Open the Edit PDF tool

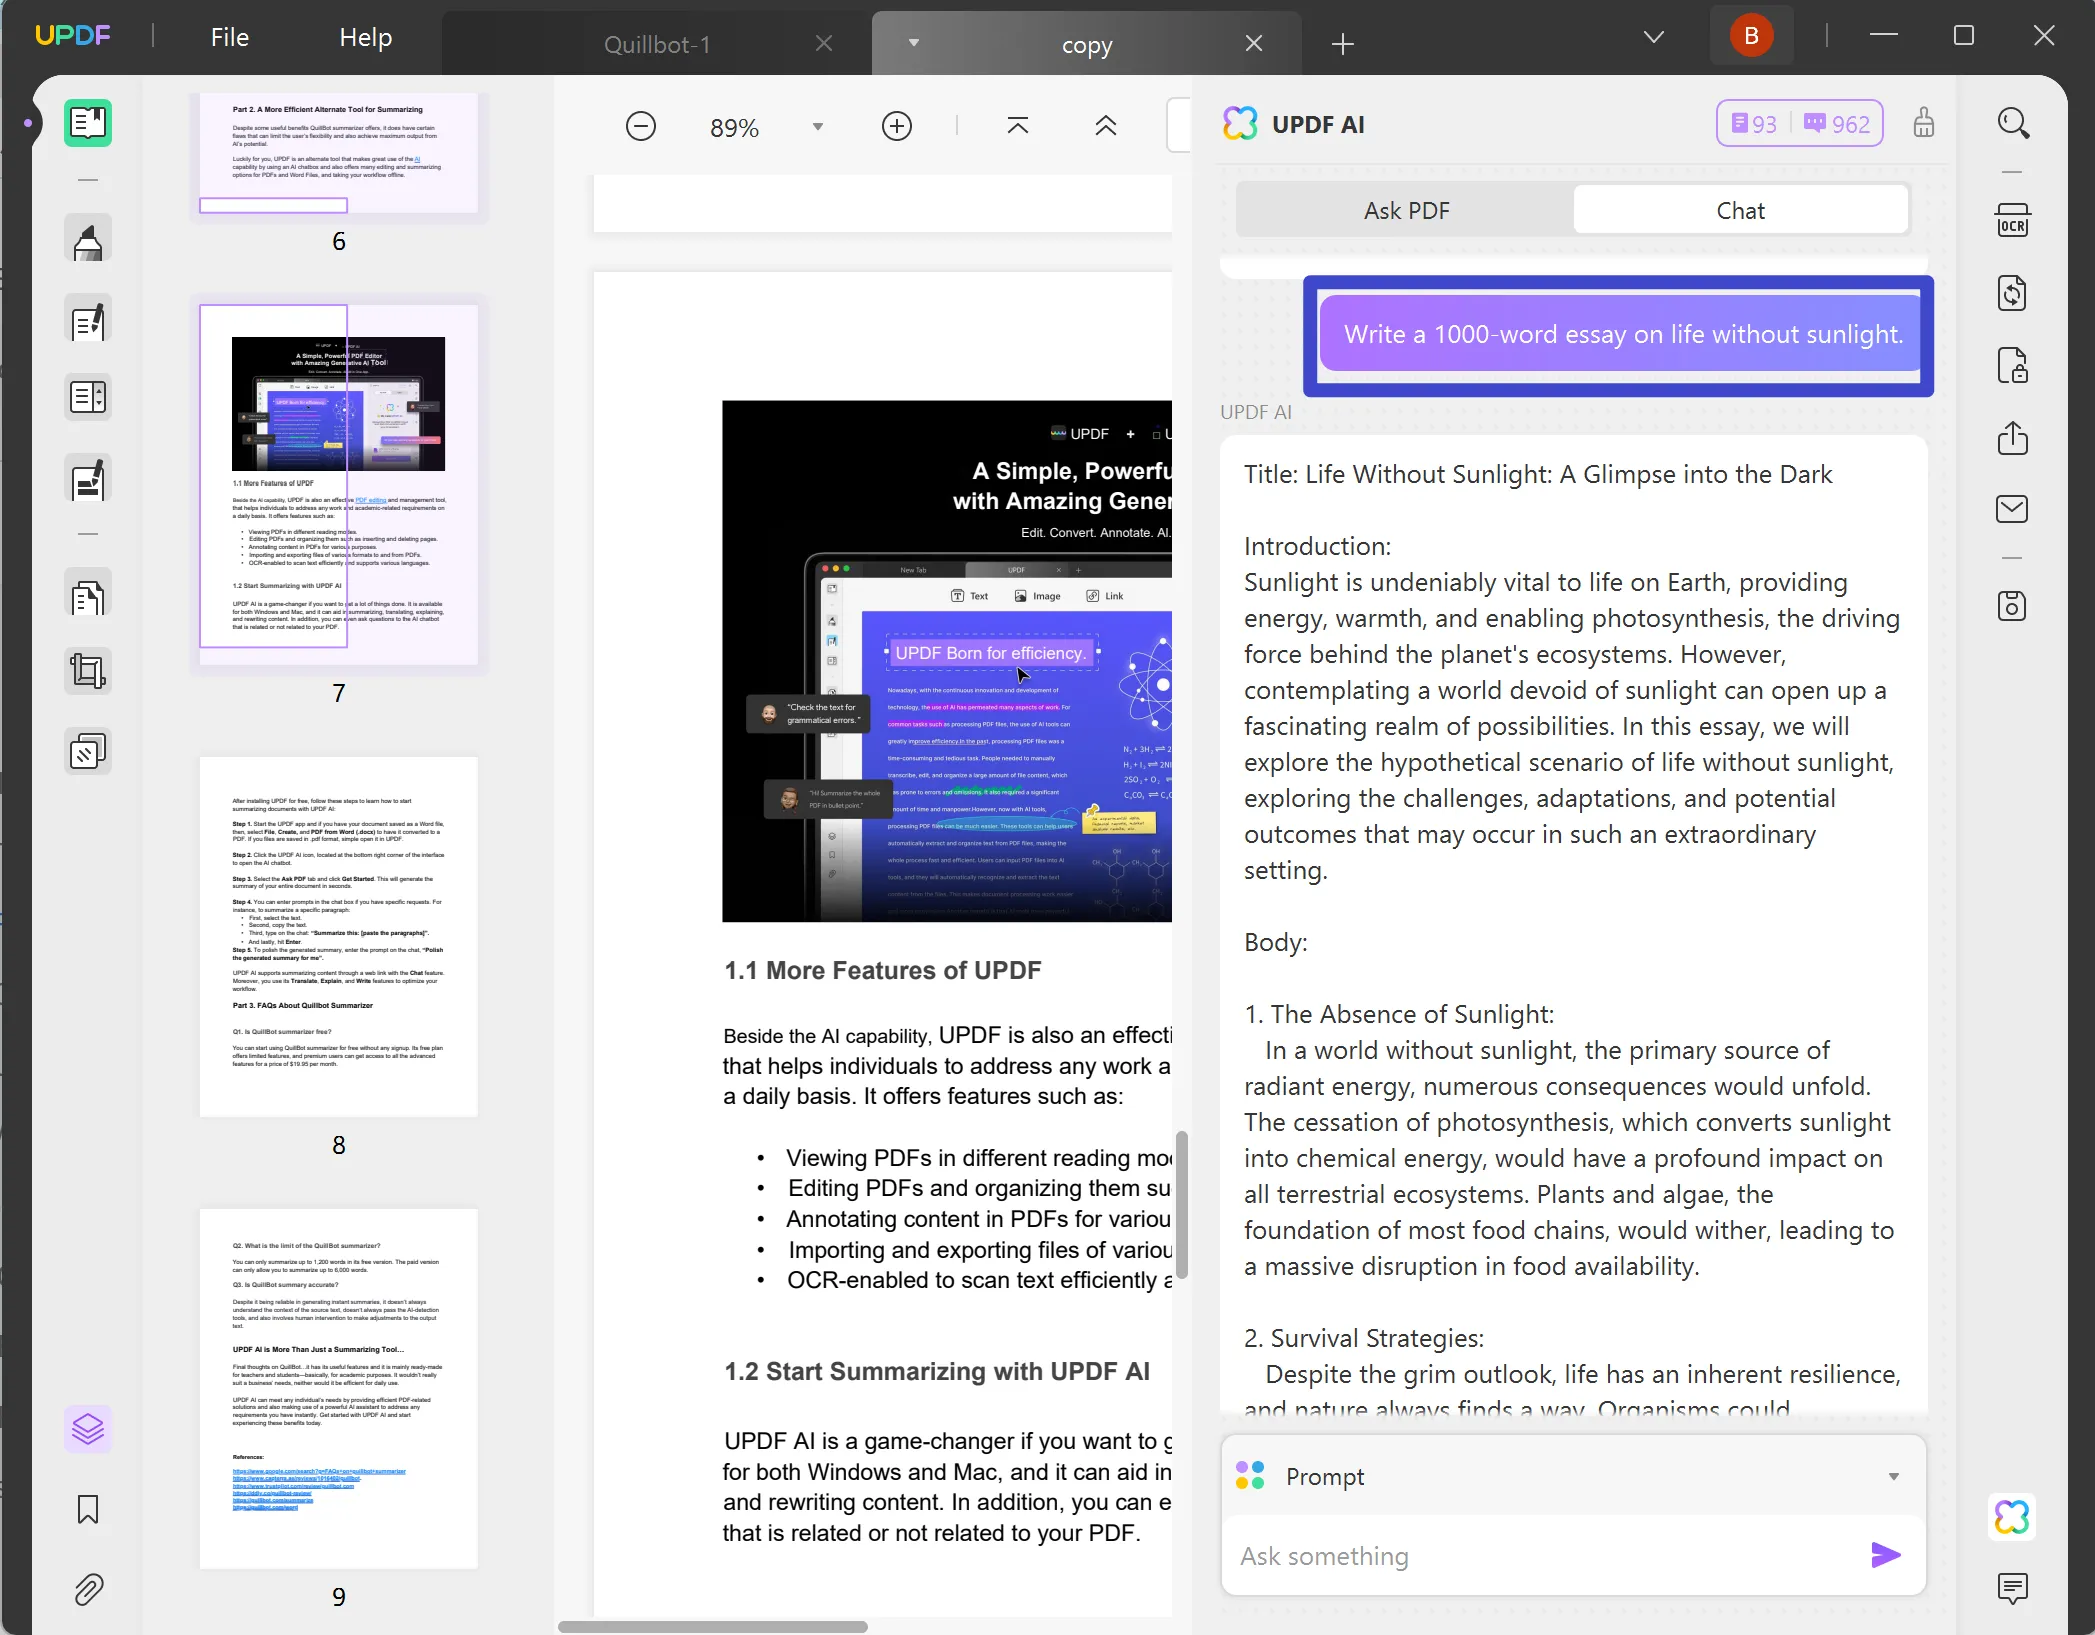[88, 320]
